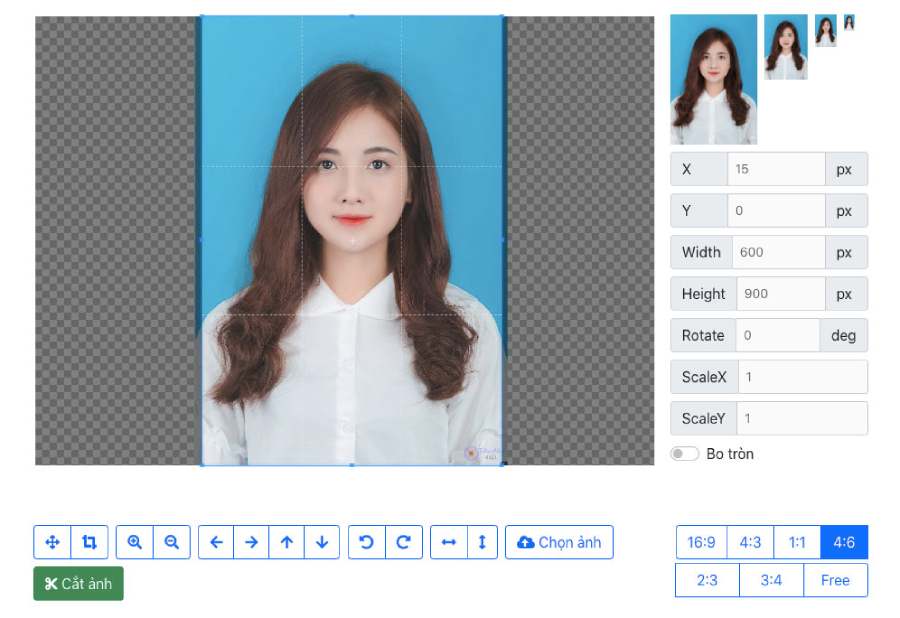The image size is (900, 618).
Task: Click the Rotate degree input field
Action: coord(777,336)
